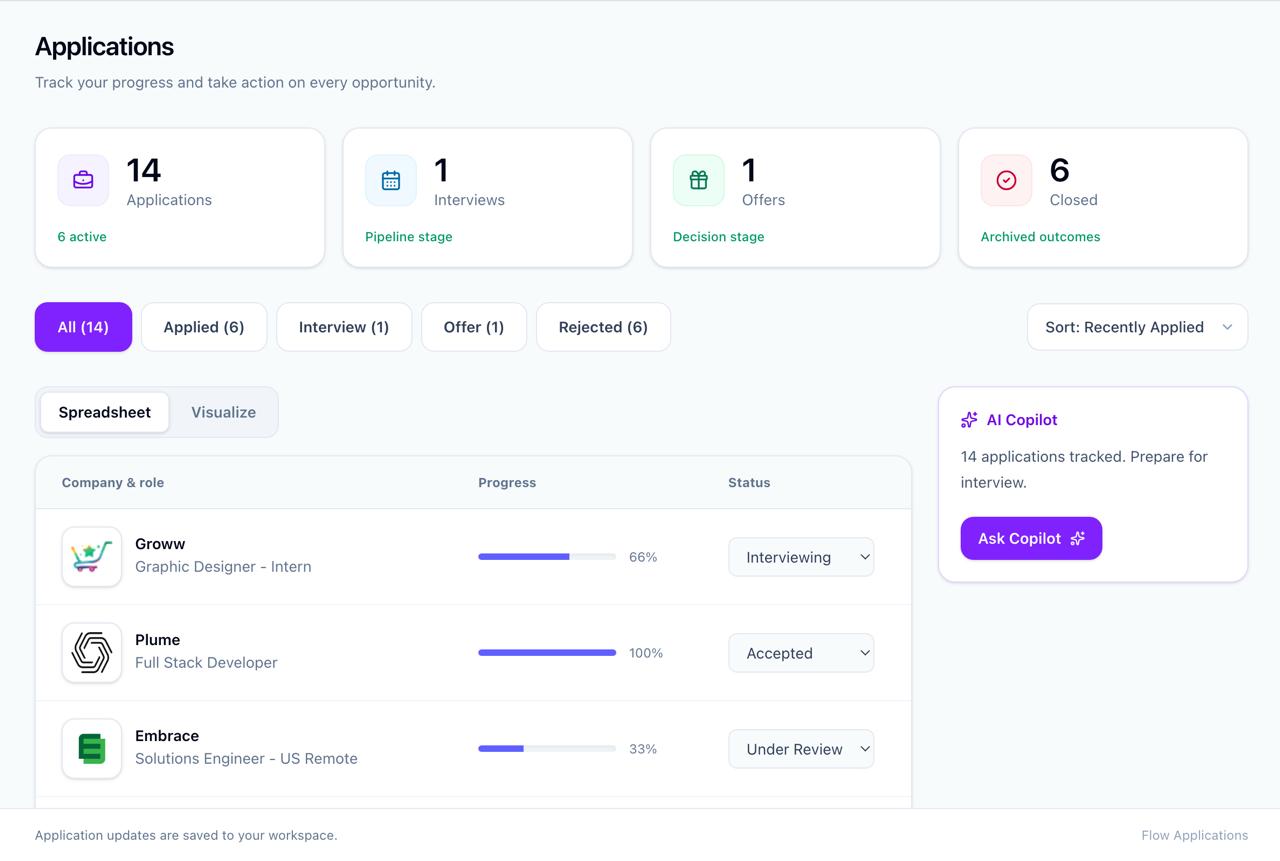The image size is (1280, 861).
Task: Click the Applications page title
Action: click(x=105, y=47)
